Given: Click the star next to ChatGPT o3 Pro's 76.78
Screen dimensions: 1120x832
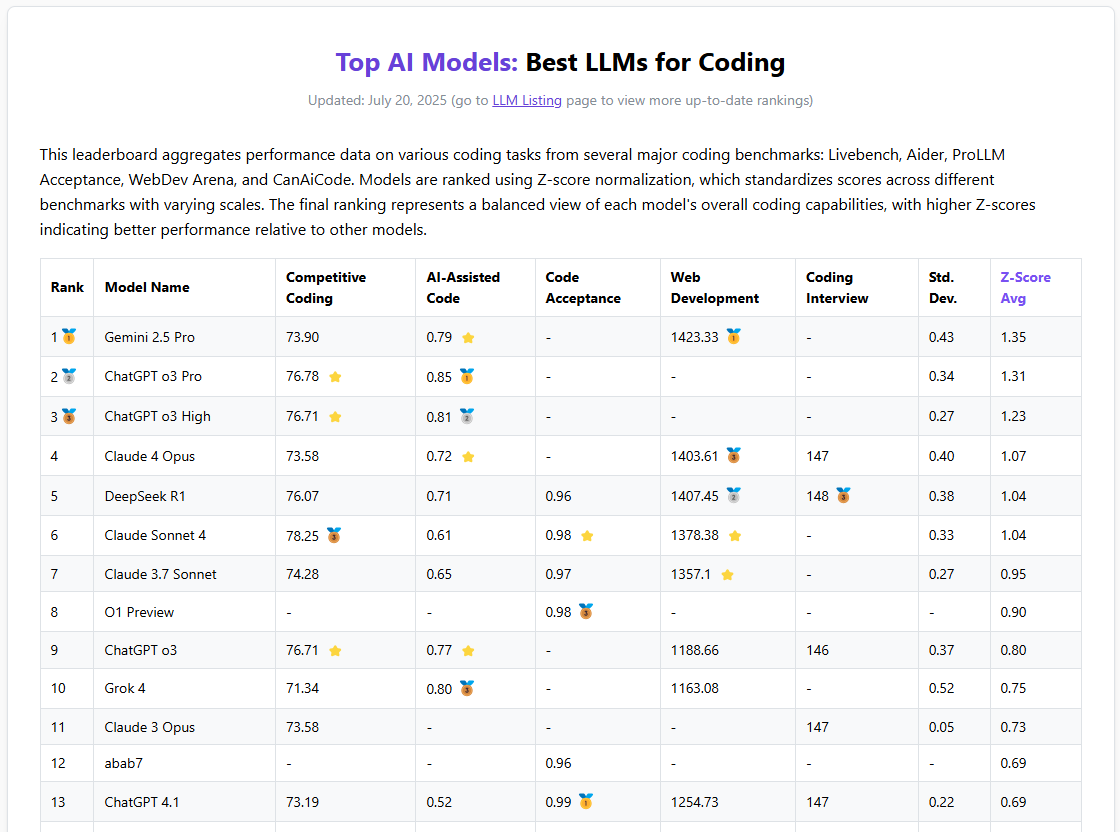Looking at the screenshot, I should tap(335, 377).
